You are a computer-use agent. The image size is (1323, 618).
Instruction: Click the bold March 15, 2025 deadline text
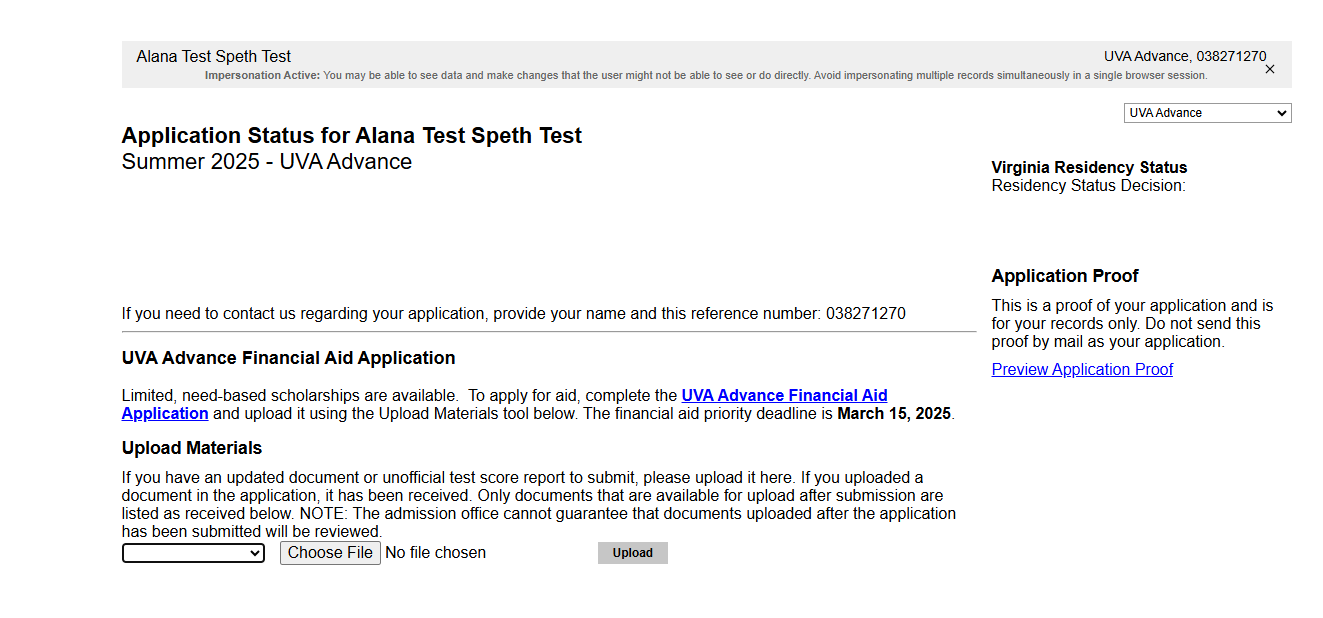point(894,413)
